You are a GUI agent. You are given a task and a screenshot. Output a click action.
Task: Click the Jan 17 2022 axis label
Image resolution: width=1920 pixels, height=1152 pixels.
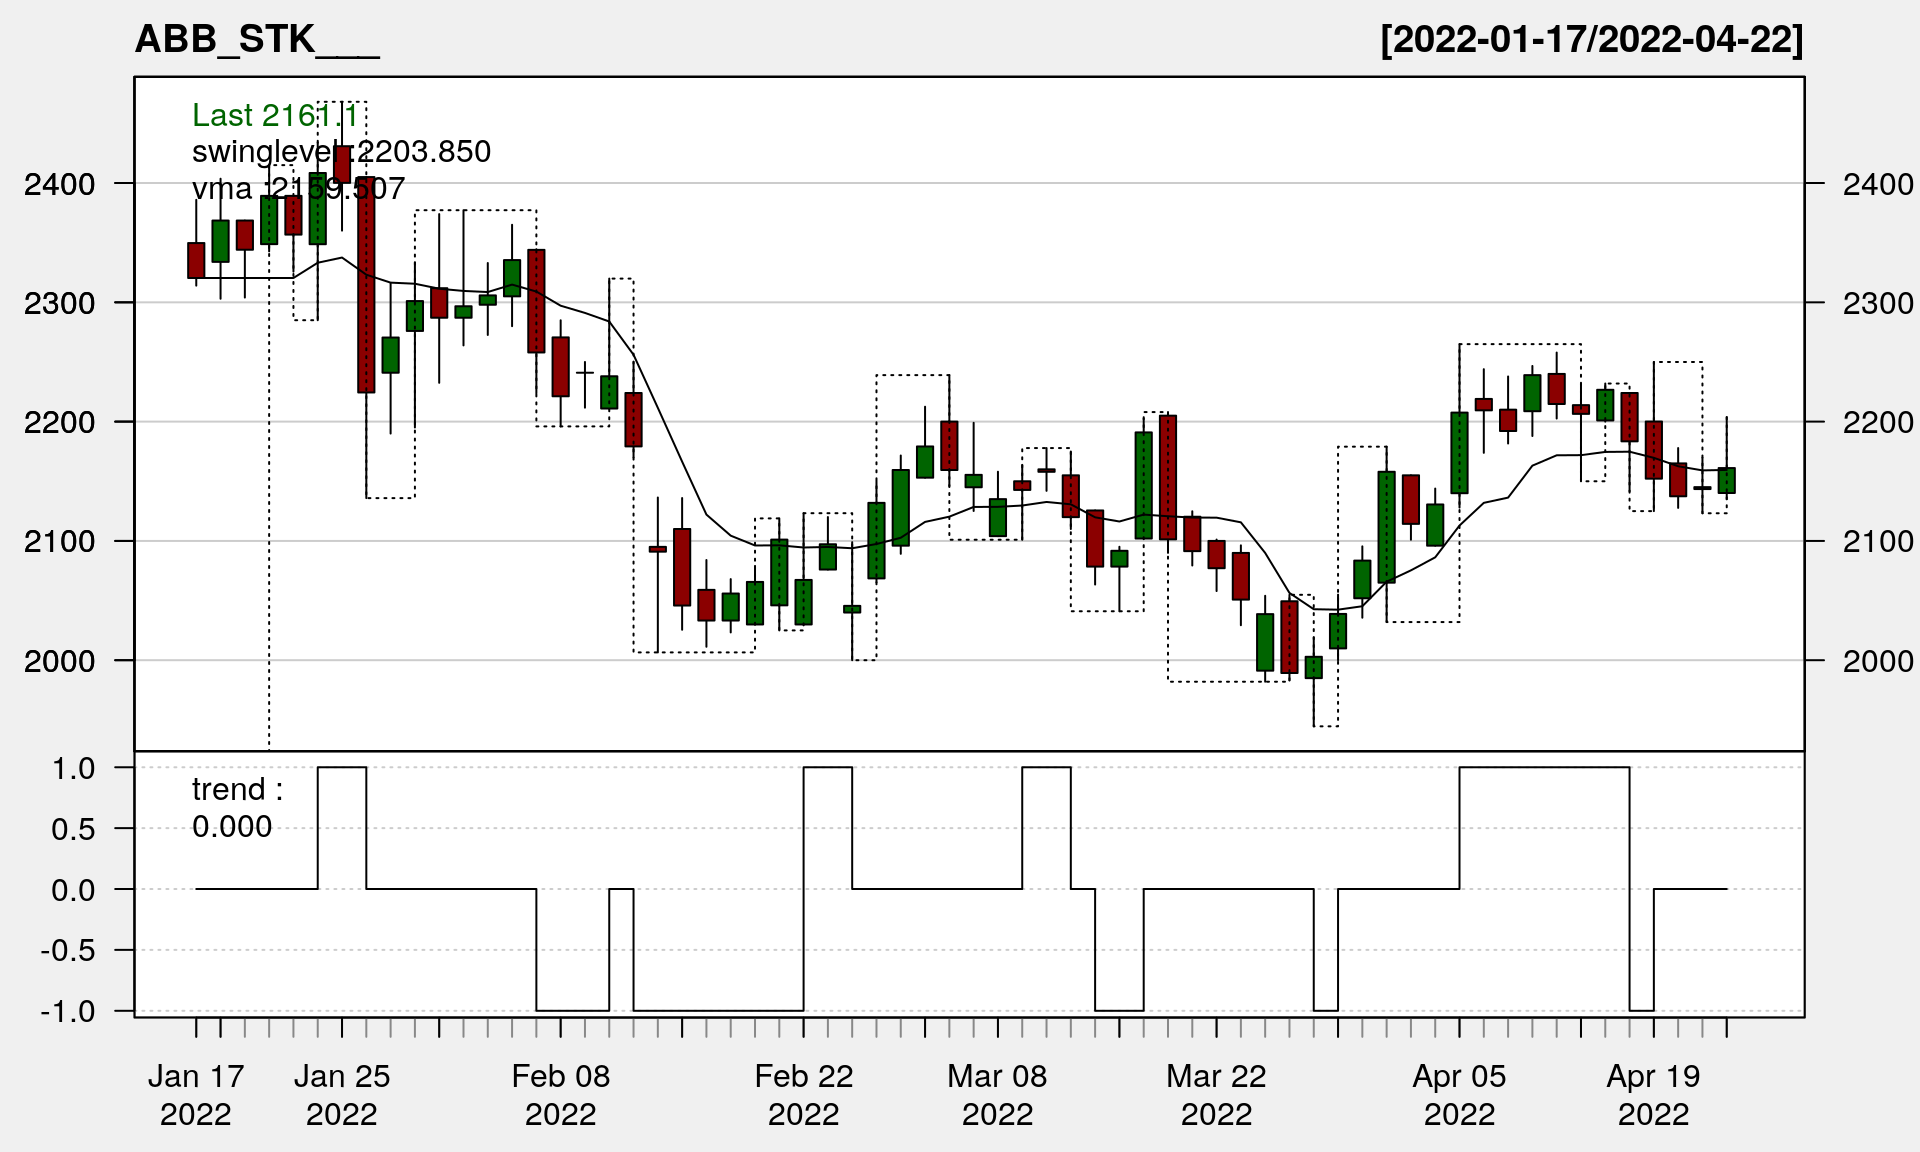(x=196, y=1095)
